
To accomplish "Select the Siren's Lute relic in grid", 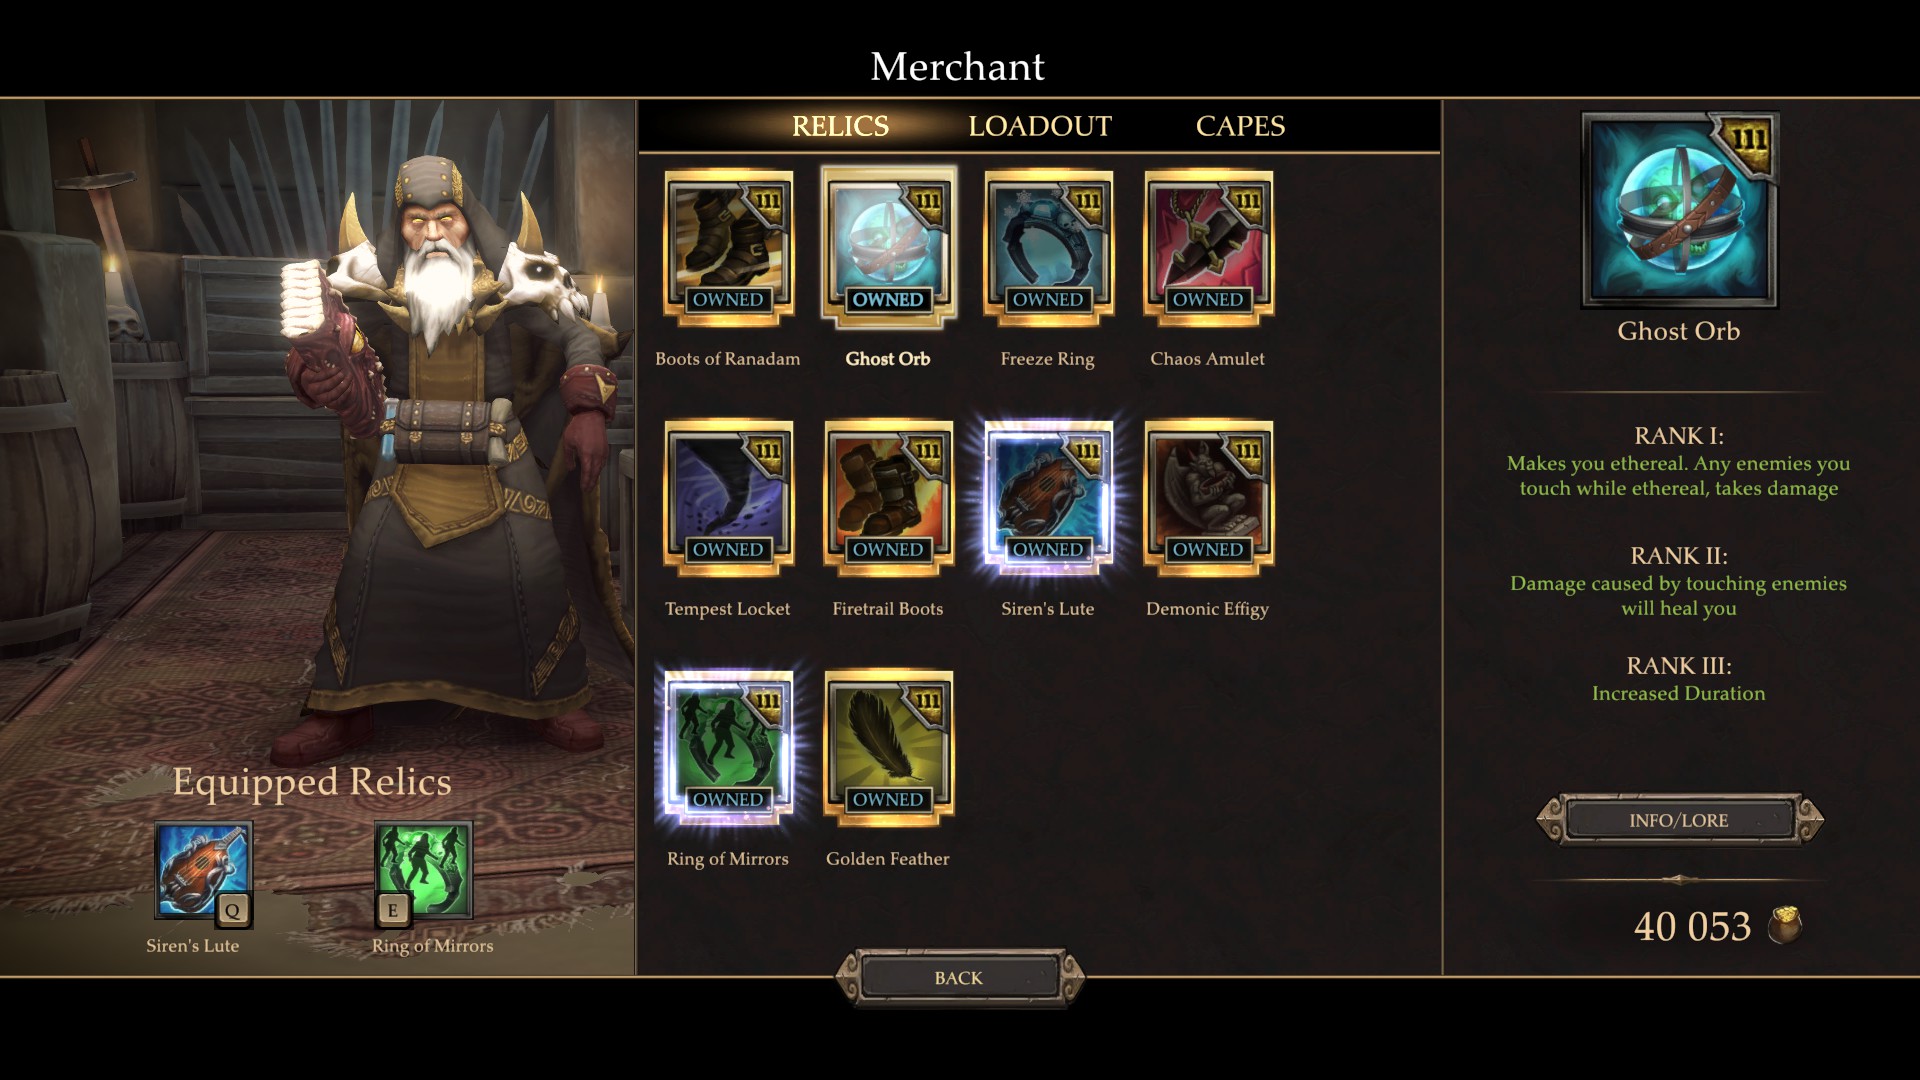I will pyautogui.click(x=1048, y=498).
